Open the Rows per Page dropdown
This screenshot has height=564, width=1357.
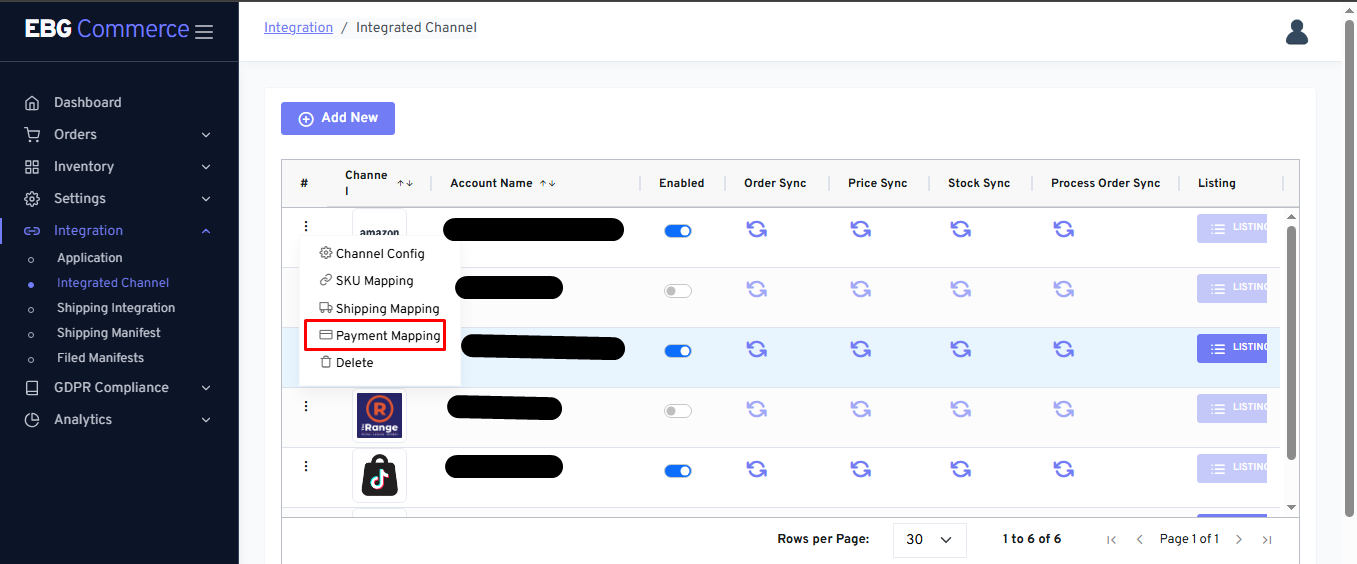click(929, 539)
